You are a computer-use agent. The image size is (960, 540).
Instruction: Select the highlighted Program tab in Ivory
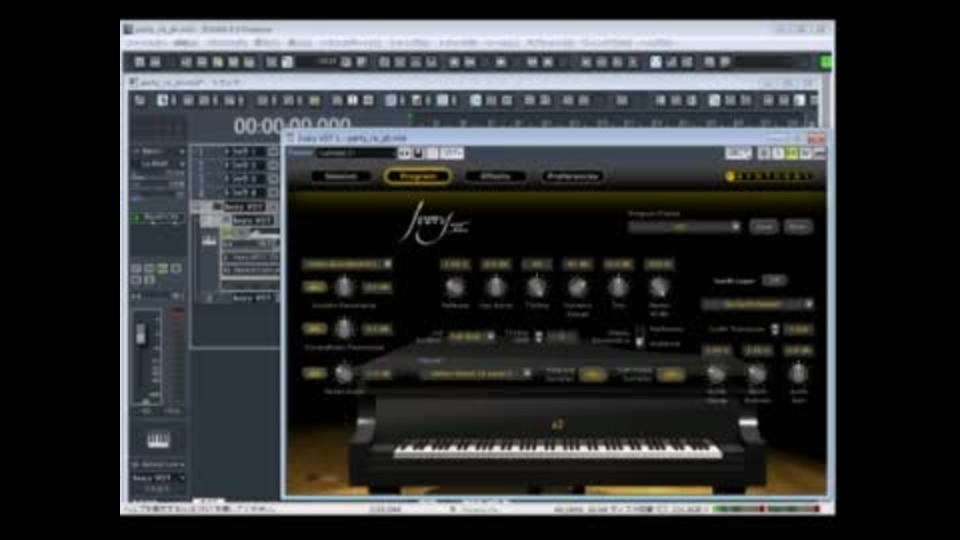[418, 176]
